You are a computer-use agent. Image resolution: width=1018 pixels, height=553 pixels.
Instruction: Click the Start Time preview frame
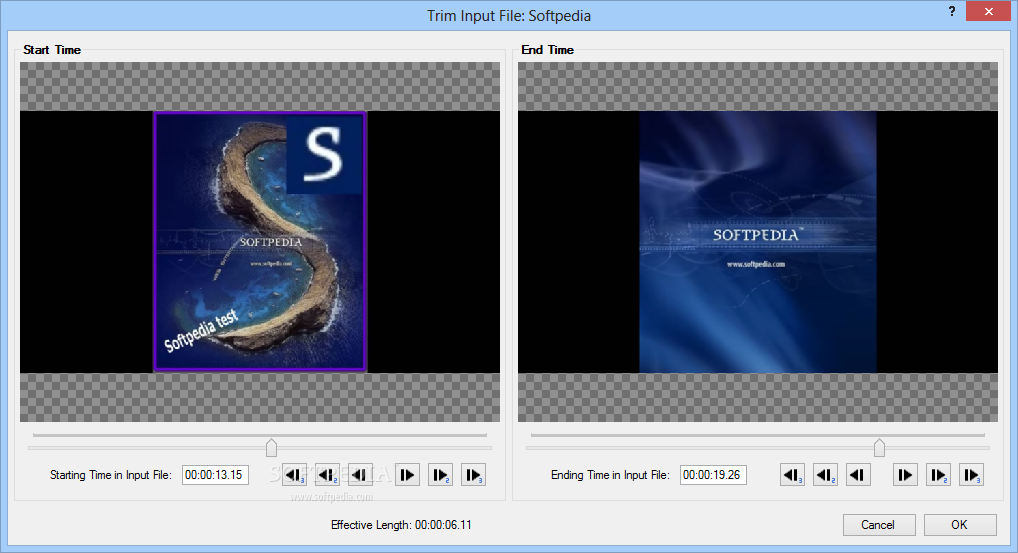tap(260, 241)
